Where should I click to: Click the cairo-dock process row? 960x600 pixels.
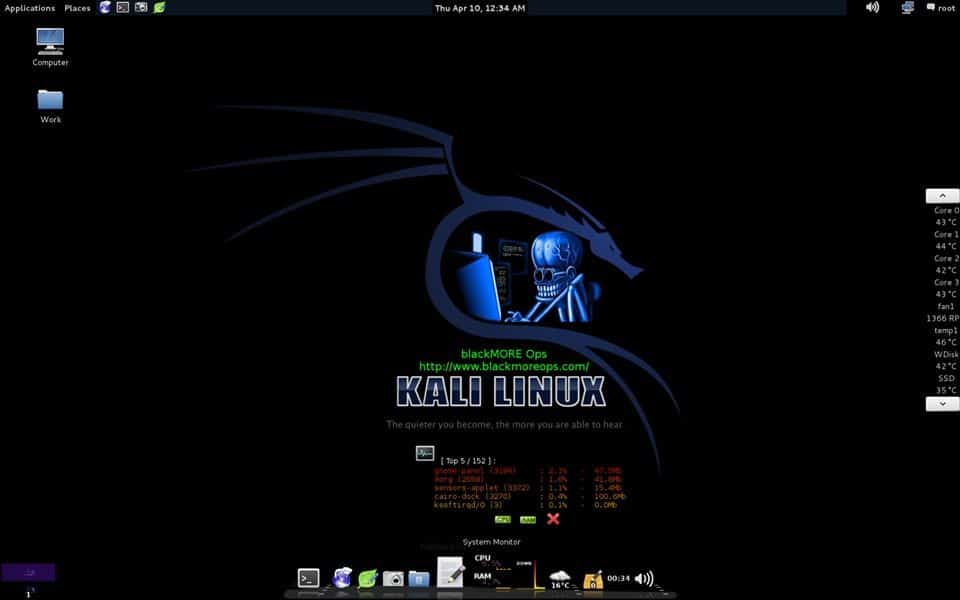pyautogui.click(x=530, y=497)
